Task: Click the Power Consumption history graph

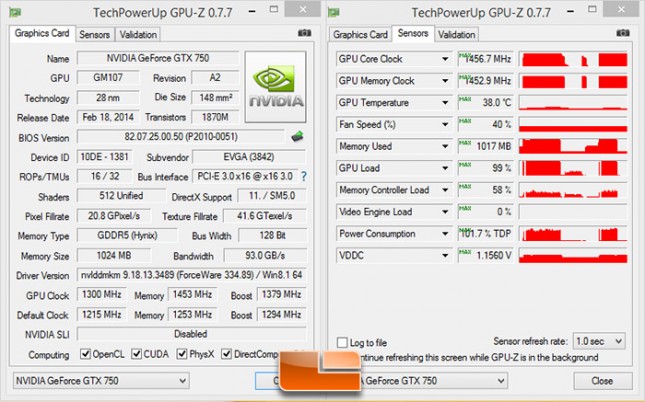Action: point(573,234)
